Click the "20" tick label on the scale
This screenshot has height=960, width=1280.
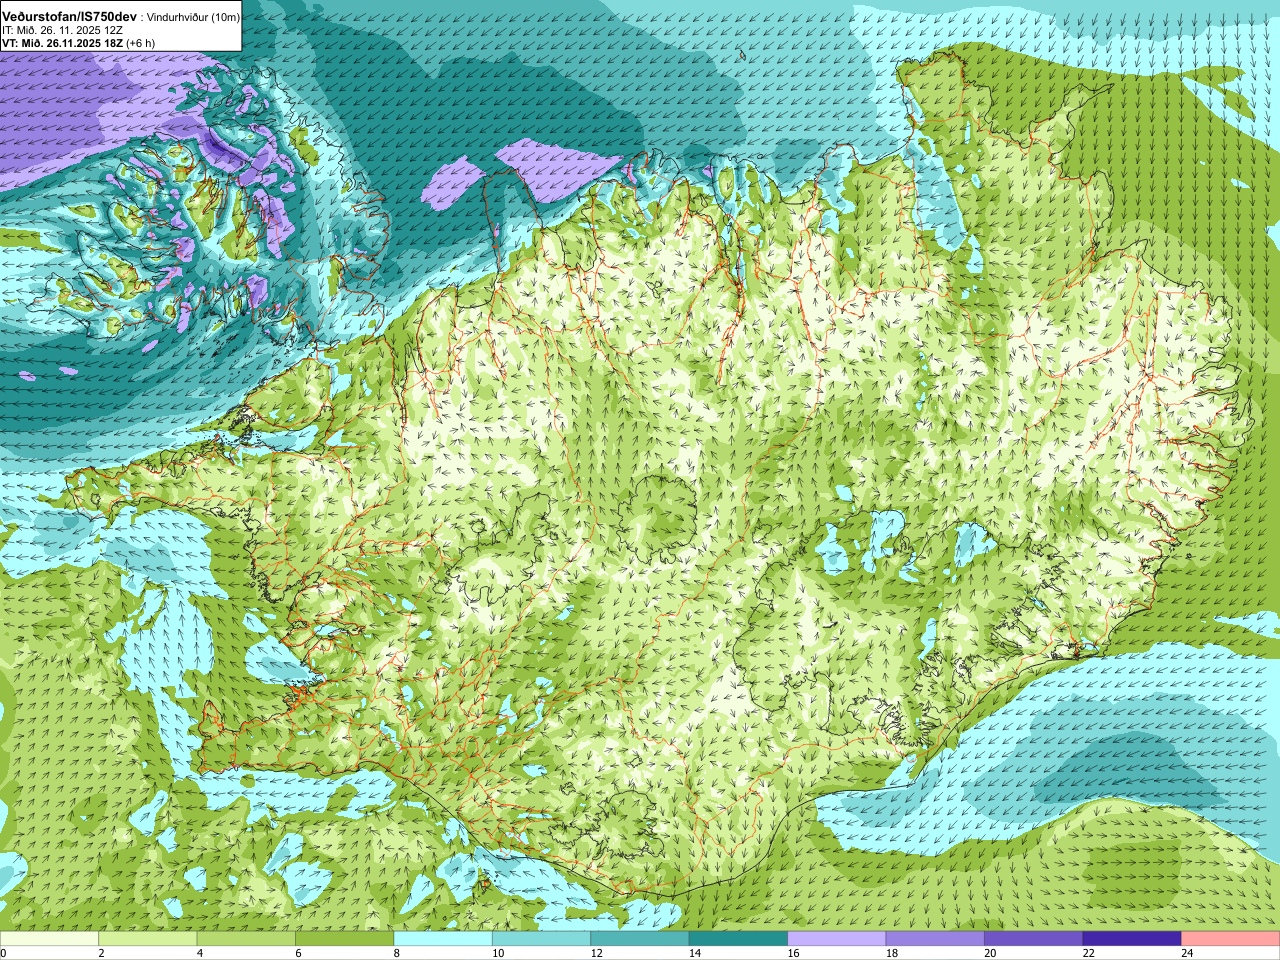pos(989,953)
